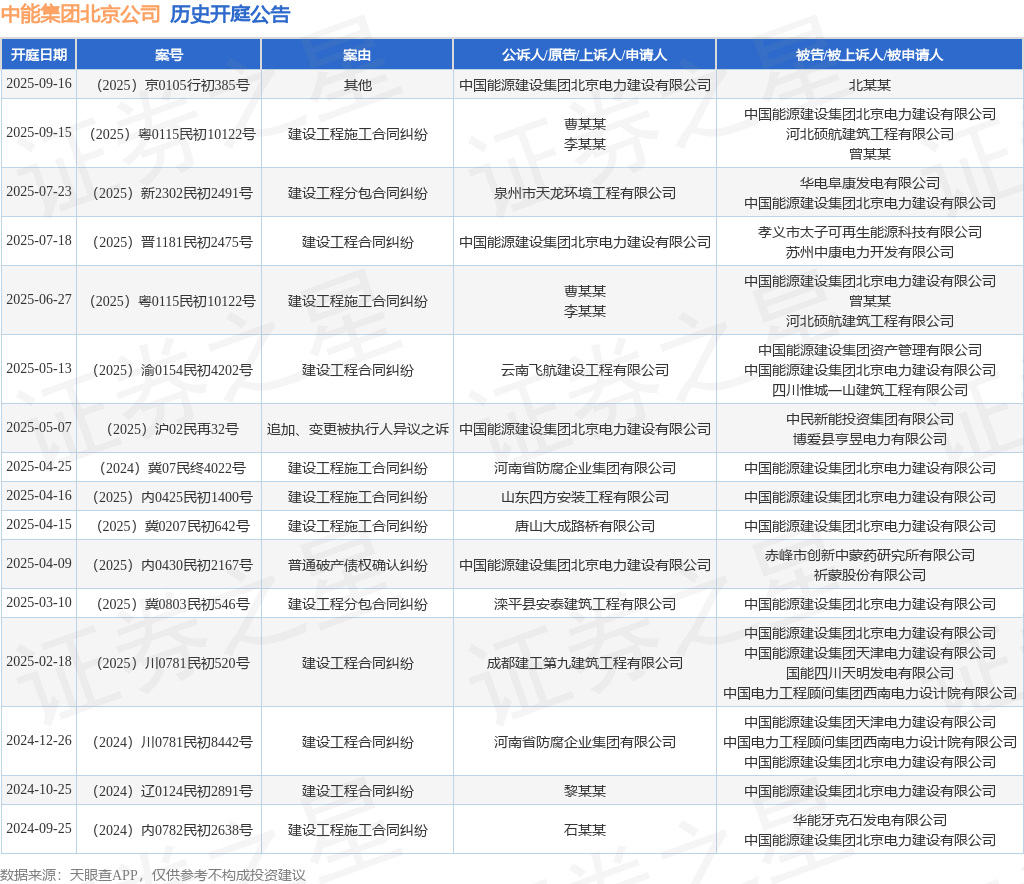Click defendant 国能四川天明发电有限公司
This screenshot has height=884, width=1024.
coord(870,673)
